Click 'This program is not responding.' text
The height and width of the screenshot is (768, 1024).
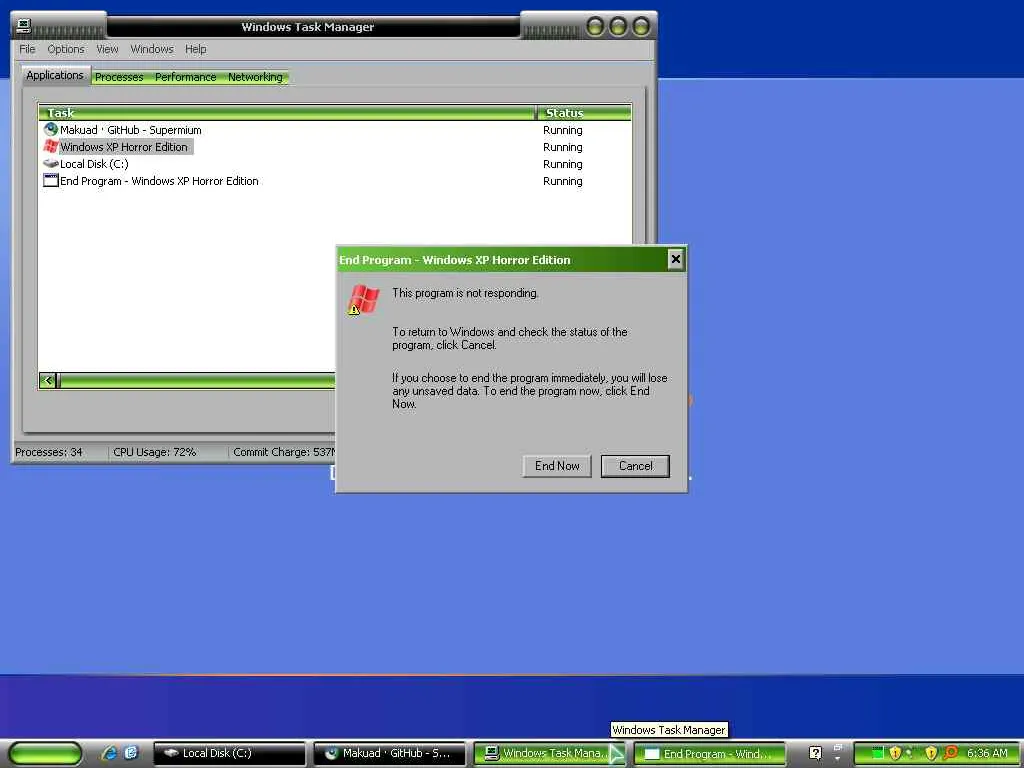[465, 293]
